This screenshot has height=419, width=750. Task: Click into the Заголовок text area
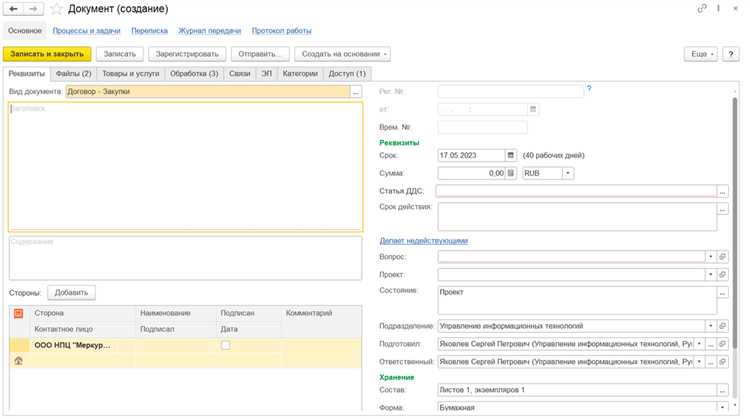186,167
